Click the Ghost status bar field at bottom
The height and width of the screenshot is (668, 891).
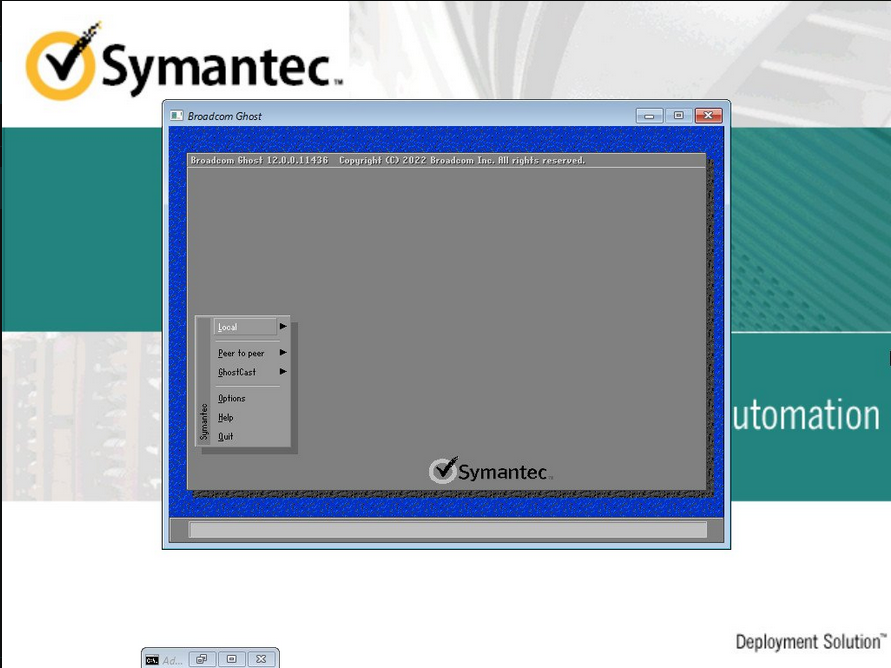pyautogui.click(x=448, y=530)
